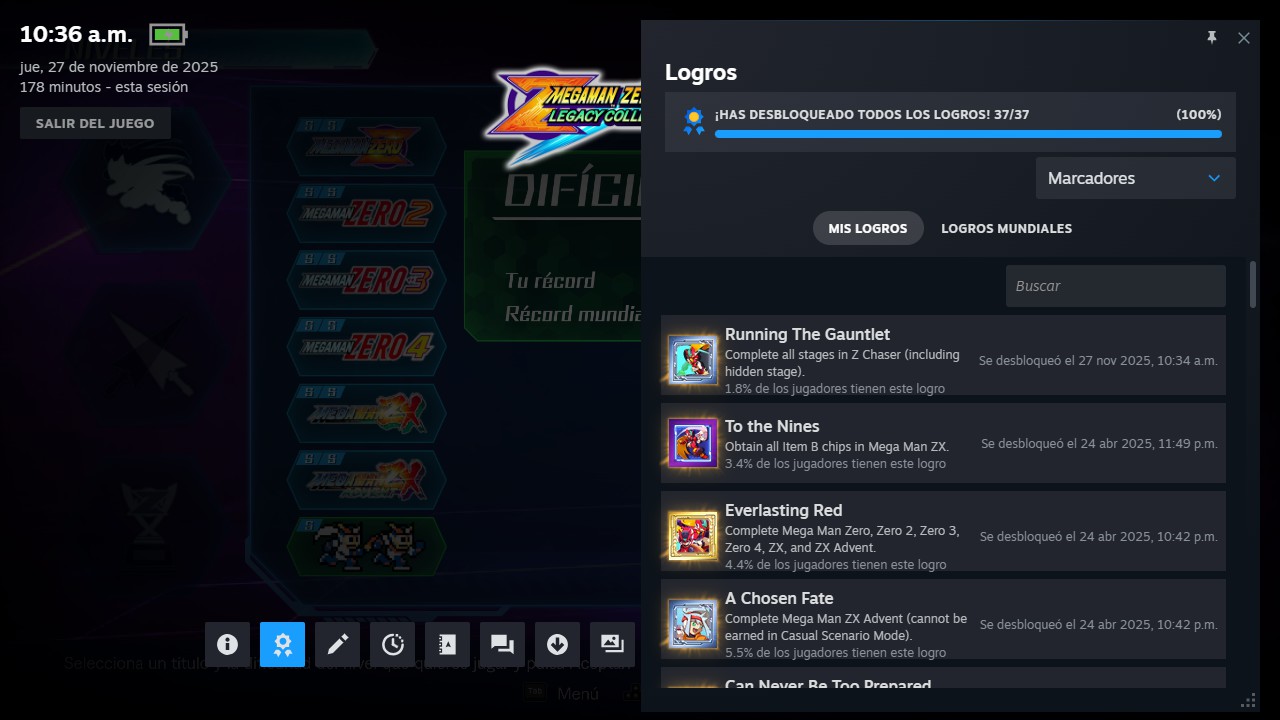This screenshot has width=1280, height=720.
Task: Open the guides book icon
Action: tap(447, 644)
